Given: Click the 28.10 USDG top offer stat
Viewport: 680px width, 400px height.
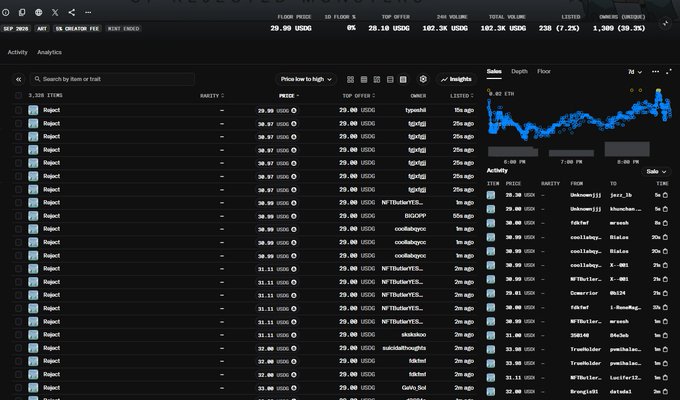Looking at the screenshot, I should [389, 28].
